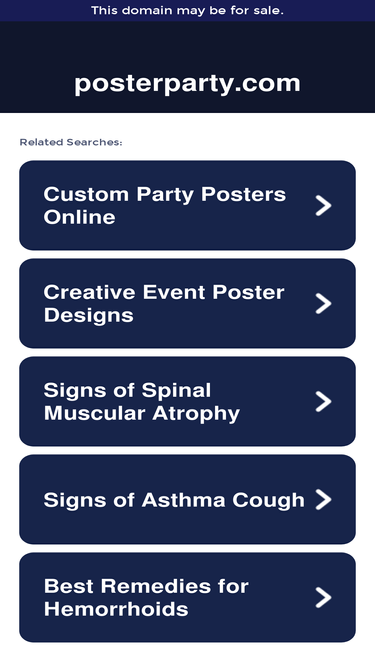Click the word 'Online' in first card
Viewport: 375px width, 667px height.
pos(80,217)
